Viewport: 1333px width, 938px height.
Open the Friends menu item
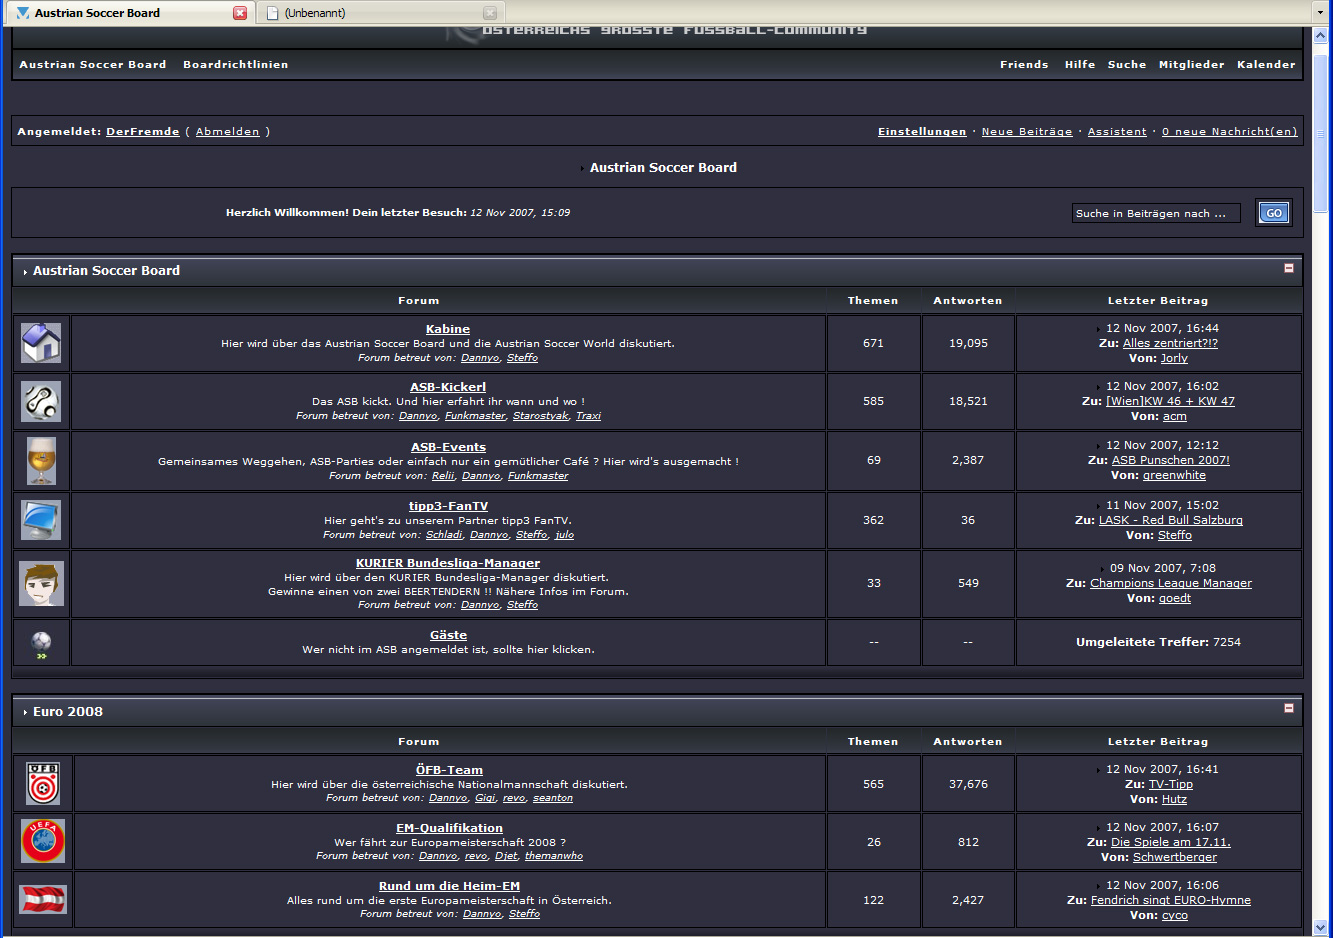(x=1024, y=64)
